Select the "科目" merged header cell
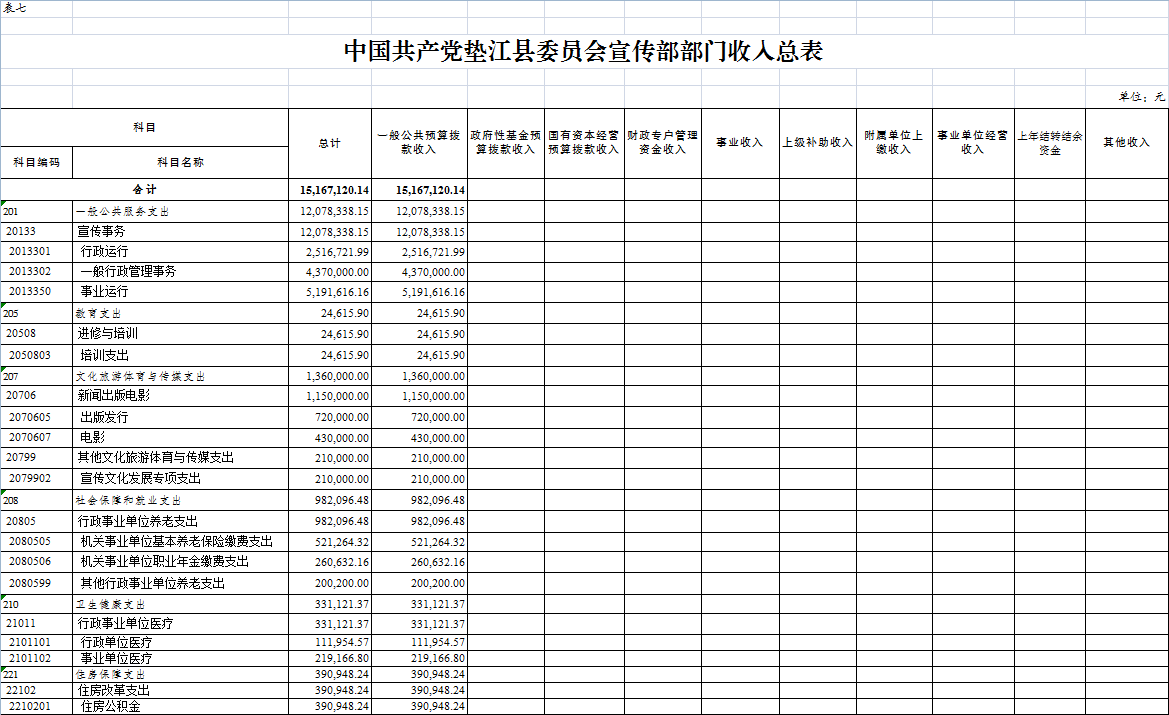Screen dimensions: 1169x715 pyautogui.click(x=145, y=127)
